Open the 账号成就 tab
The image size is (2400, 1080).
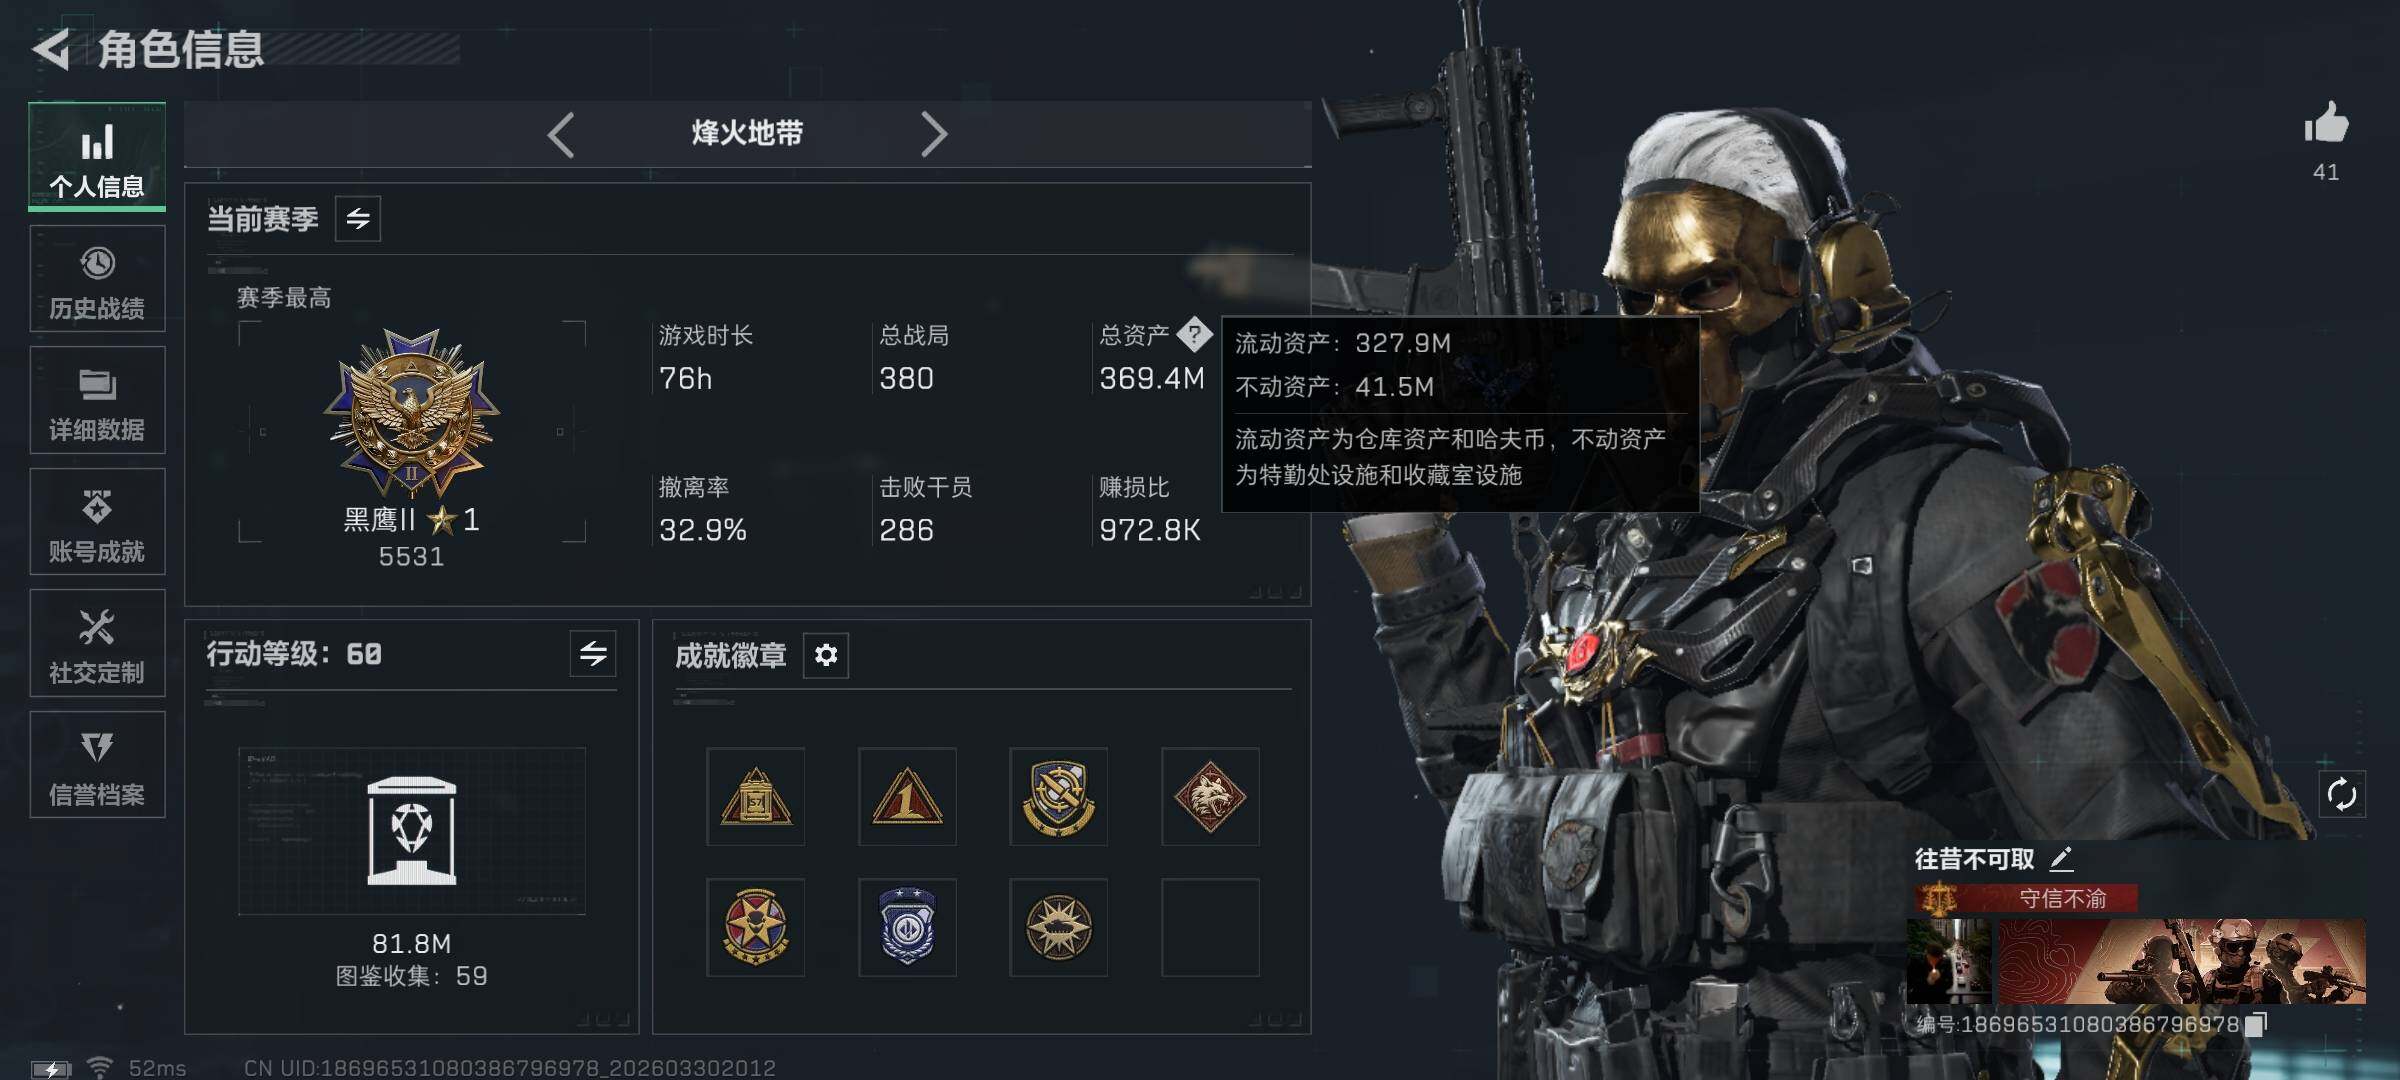[x=97, y=522]
